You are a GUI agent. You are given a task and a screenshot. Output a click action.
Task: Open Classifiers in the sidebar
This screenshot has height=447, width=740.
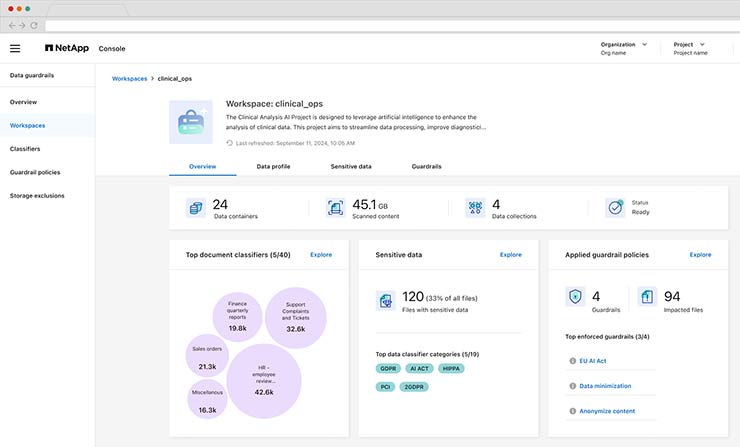pos(25,149)
